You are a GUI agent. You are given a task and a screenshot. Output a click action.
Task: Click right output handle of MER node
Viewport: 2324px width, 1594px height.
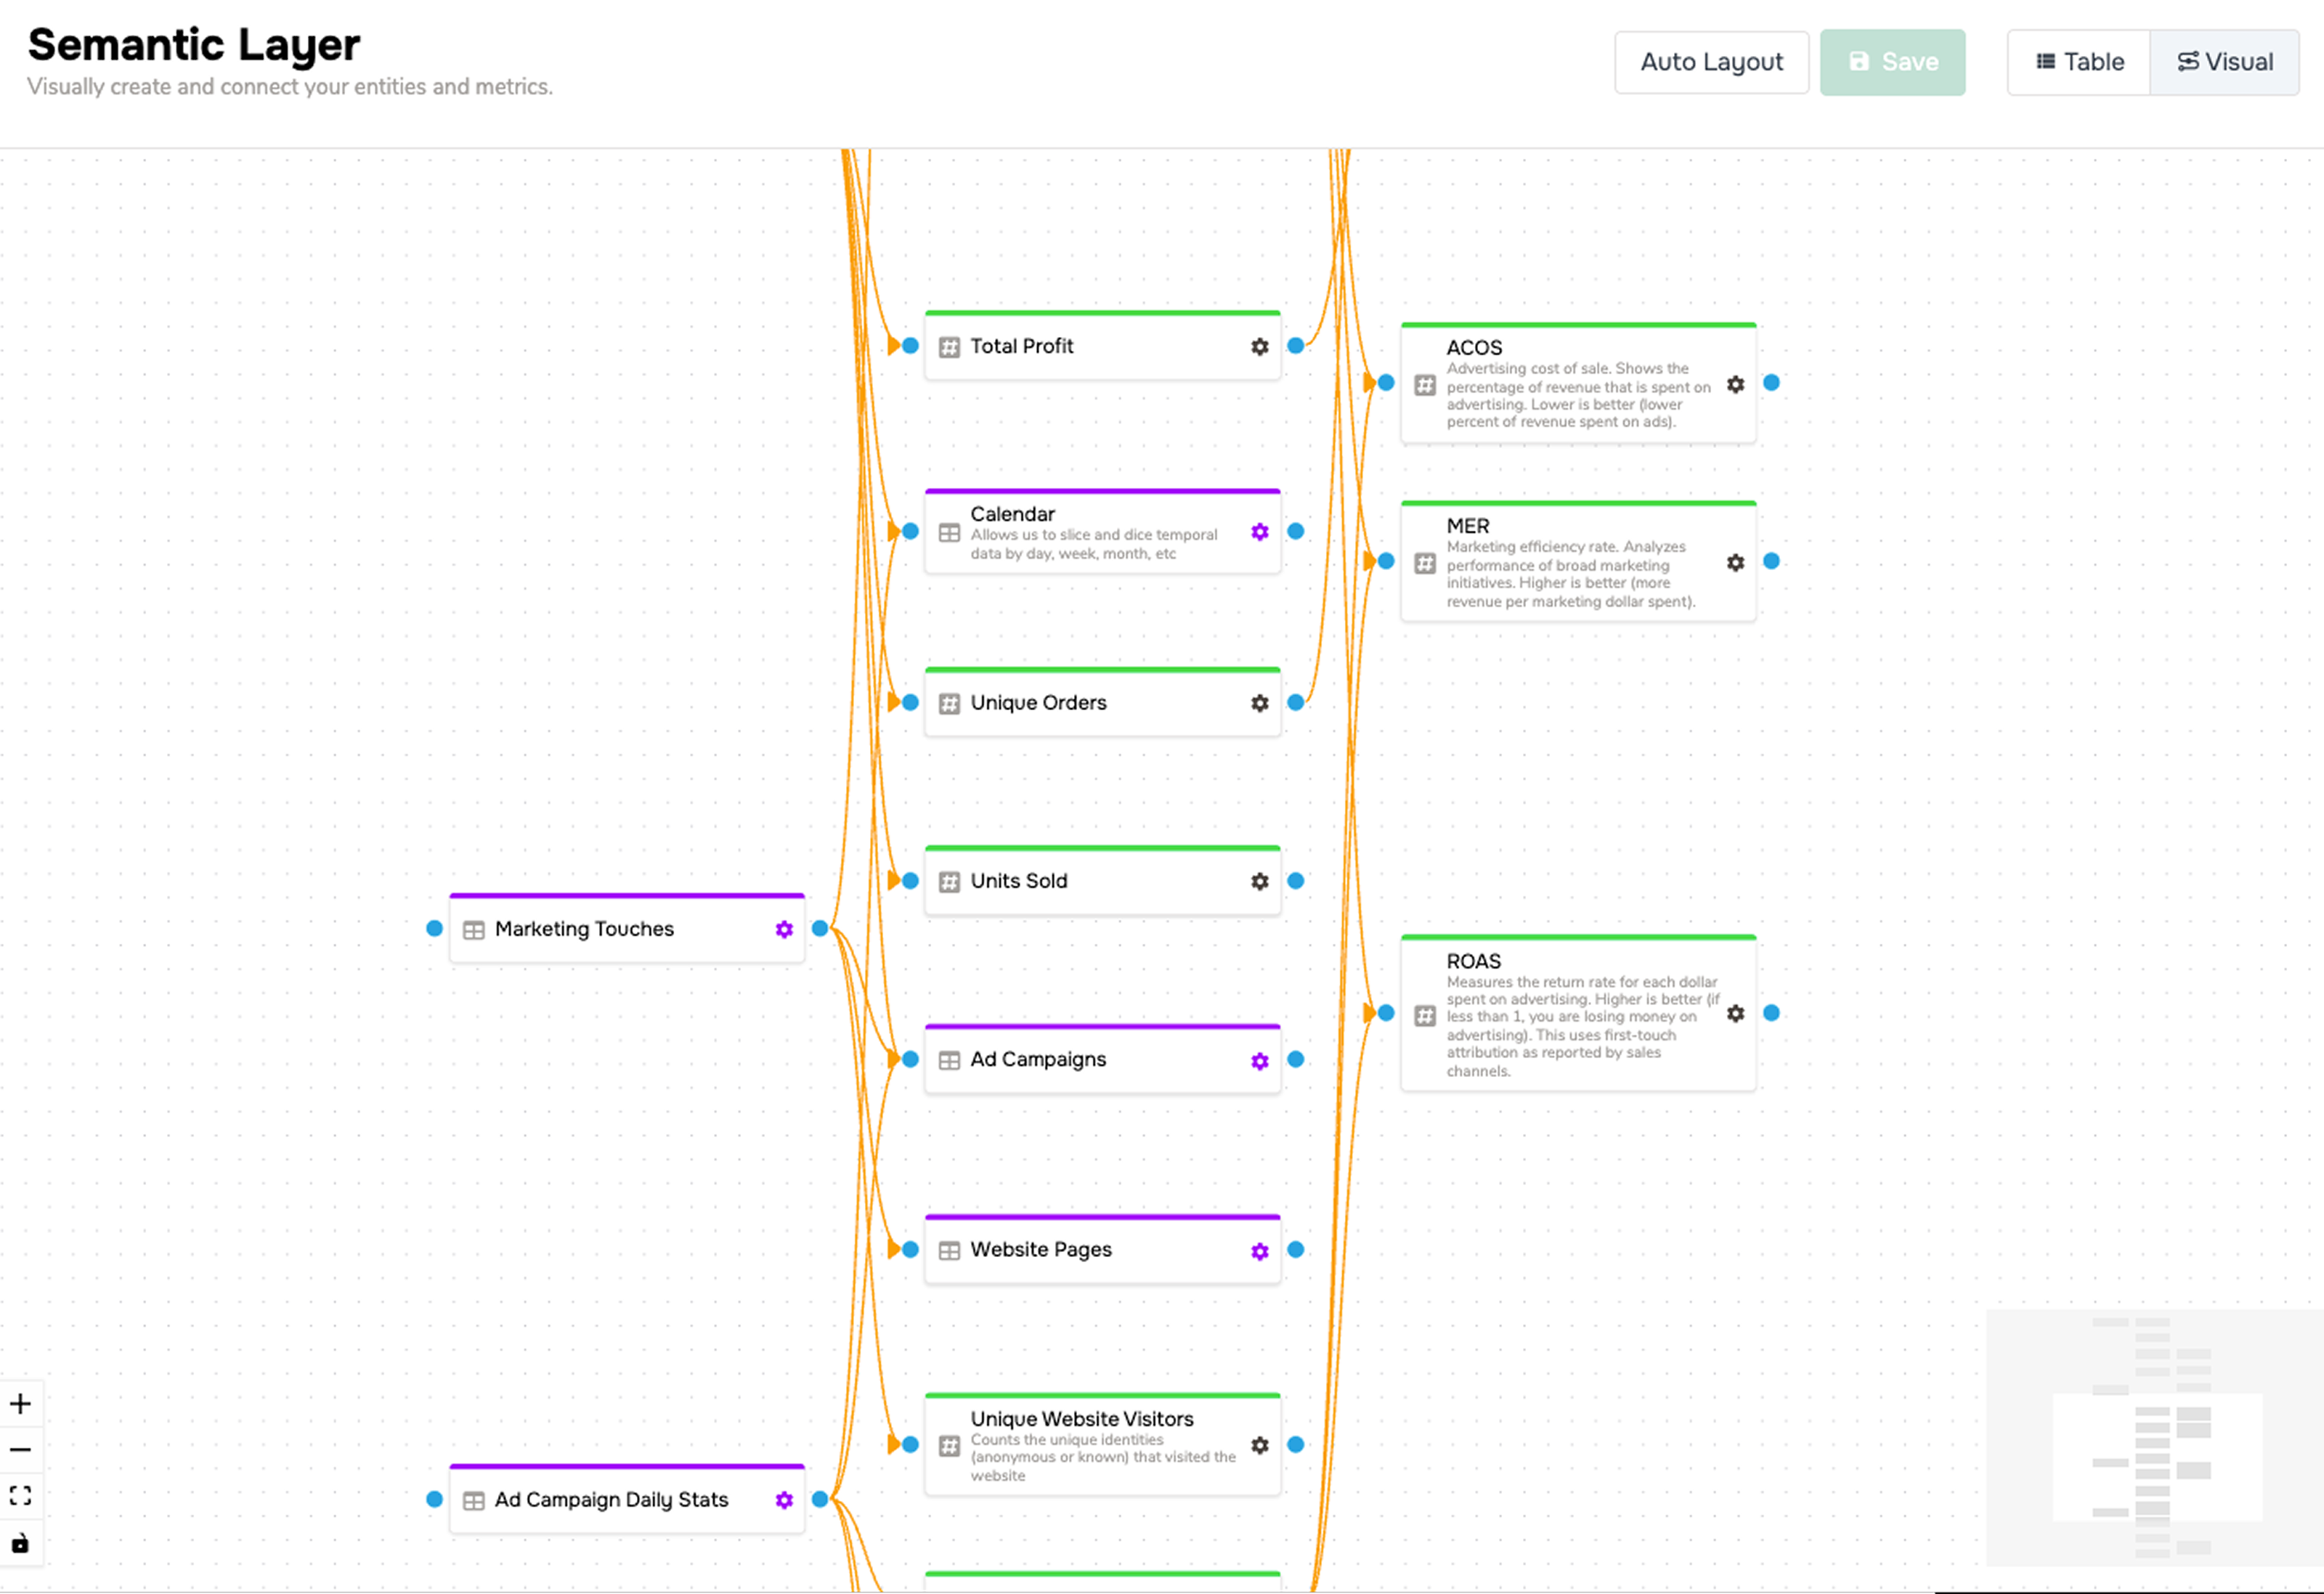click(x=1771, y=561)
